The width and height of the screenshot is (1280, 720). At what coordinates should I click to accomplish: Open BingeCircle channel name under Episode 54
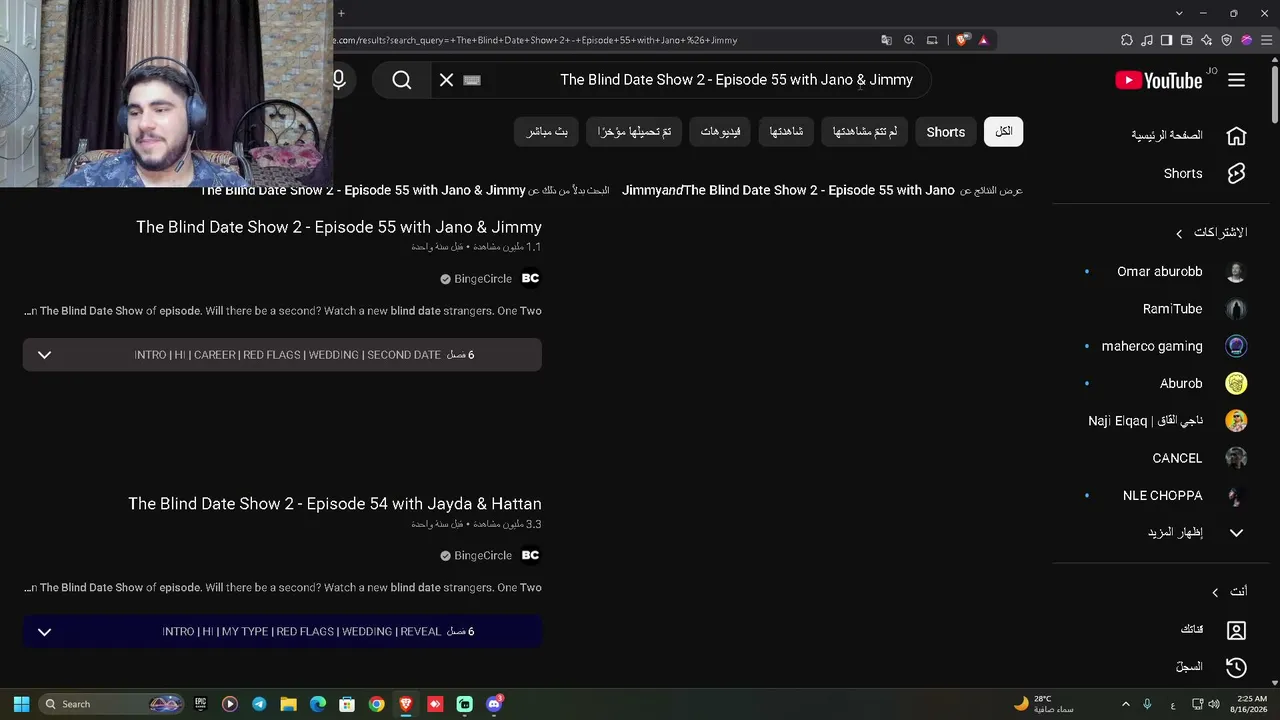483,556
